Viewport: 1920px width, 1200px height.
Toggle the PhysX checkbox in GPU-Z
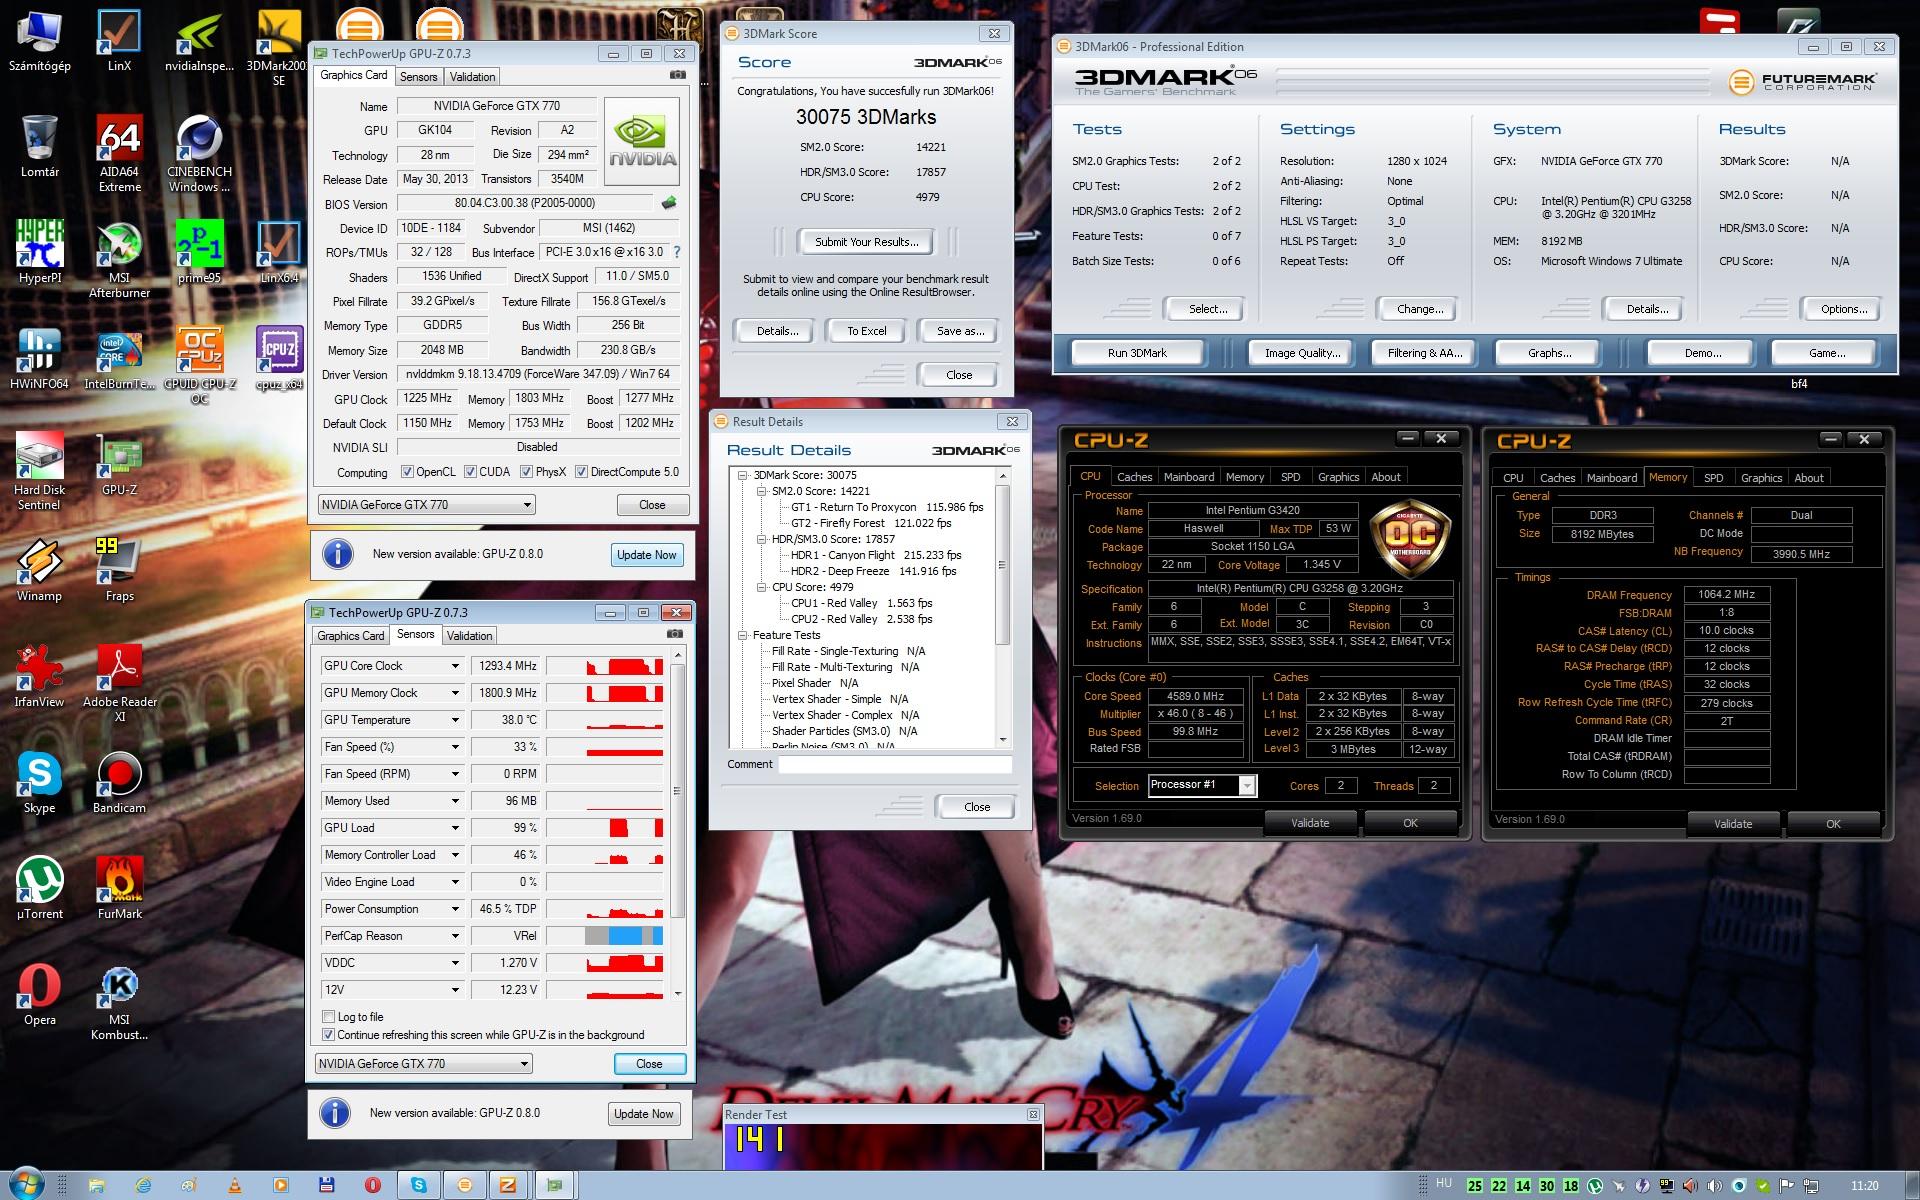coord(526,472)
